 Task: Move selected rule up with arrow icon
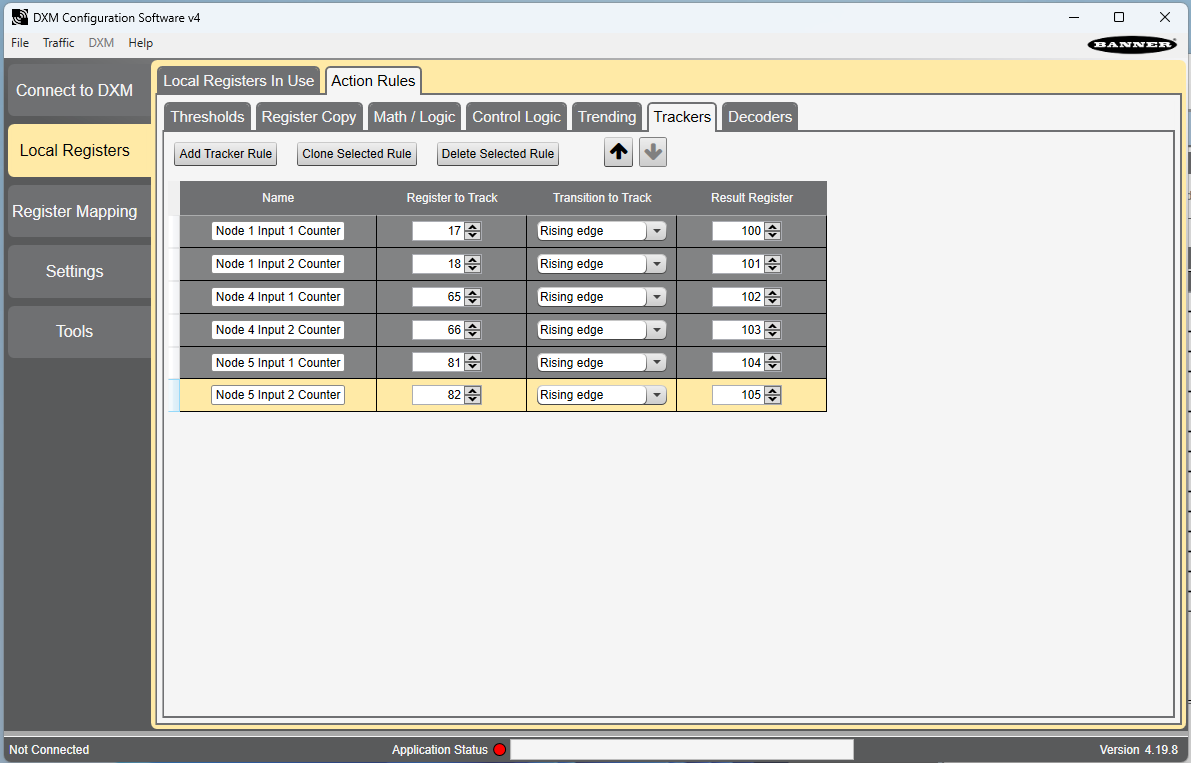click(x=618, y=153)
